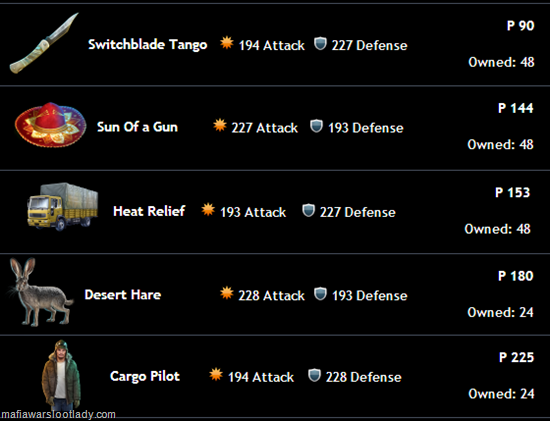Select the red sombrero item picture
Viewport: 550px width, 421px height.
pos(51,125)
